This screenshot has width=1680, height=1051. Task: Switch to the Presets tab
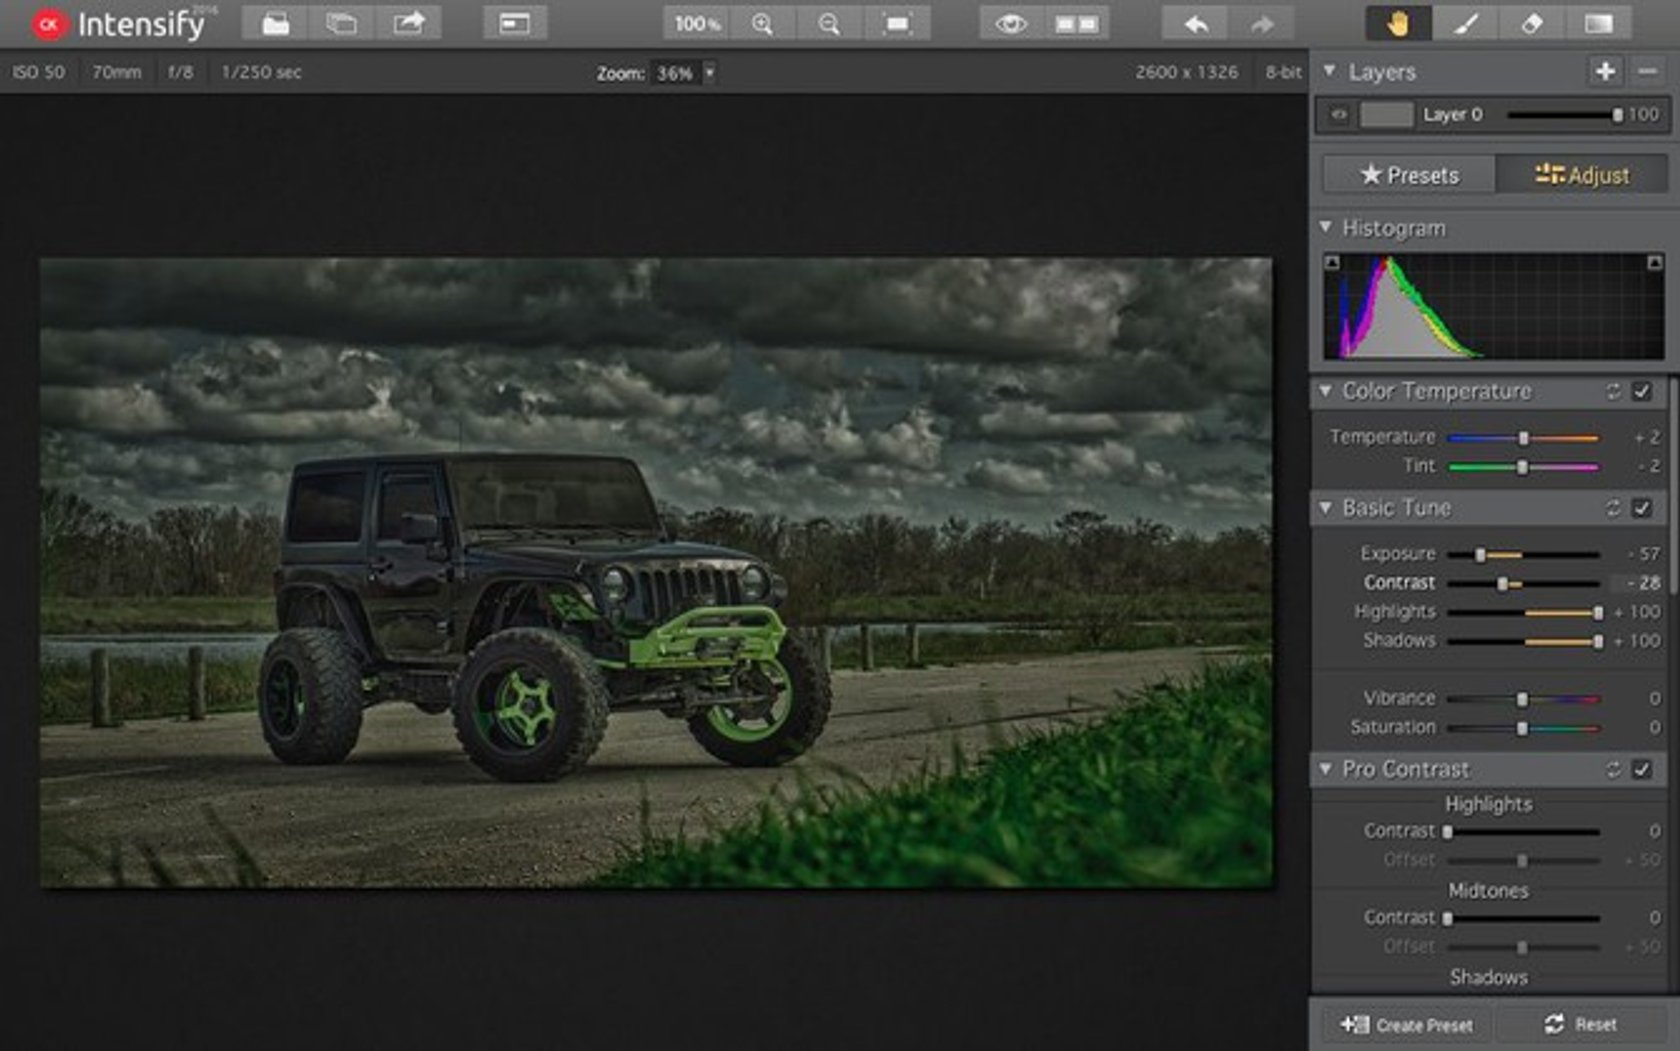pos(1409,175)
